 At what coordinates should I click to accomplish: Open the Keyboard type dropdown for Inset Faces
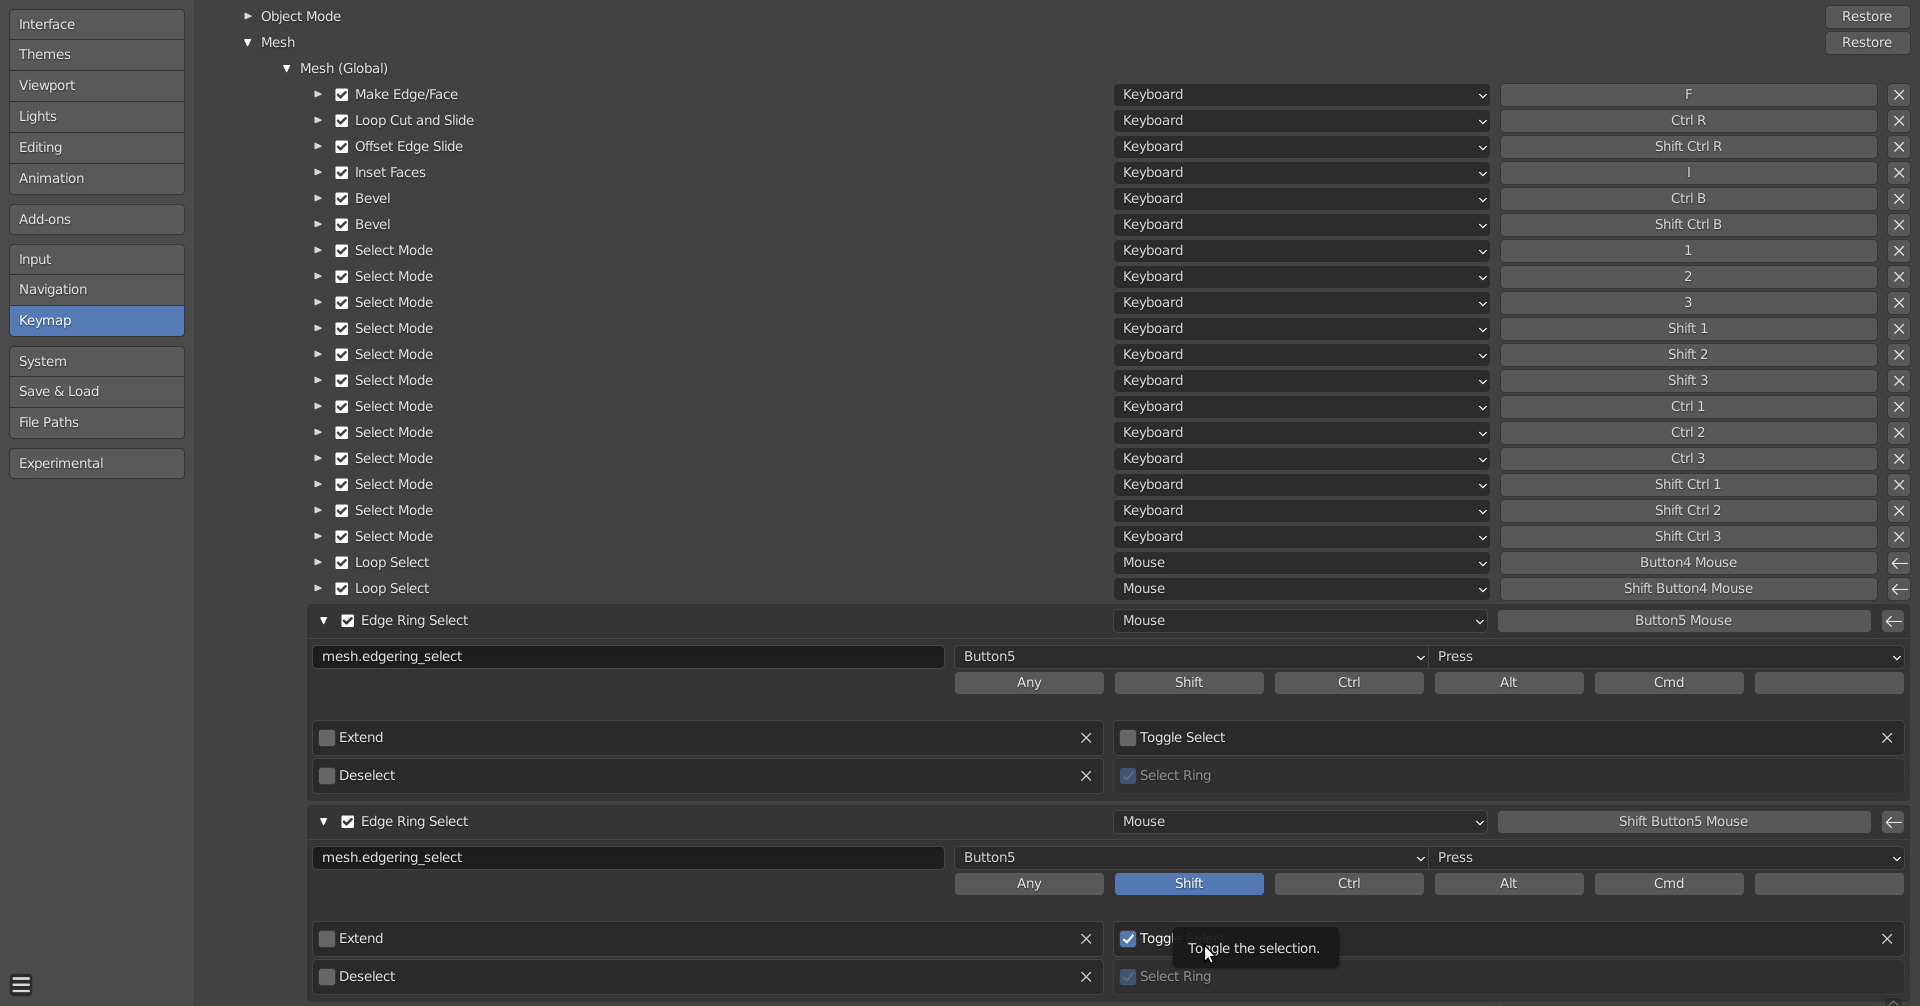click(x=1301, y=173)
